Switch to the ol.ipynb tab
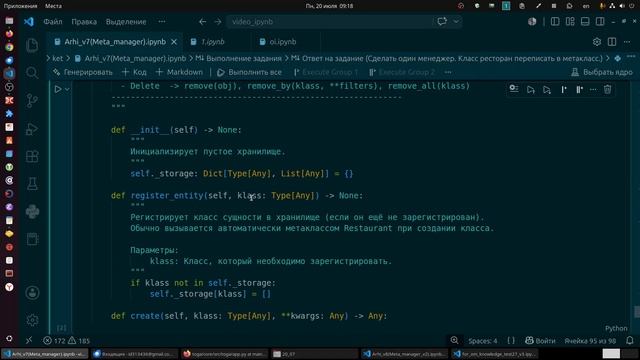This screenshot has height=360, width=640. 282,42
